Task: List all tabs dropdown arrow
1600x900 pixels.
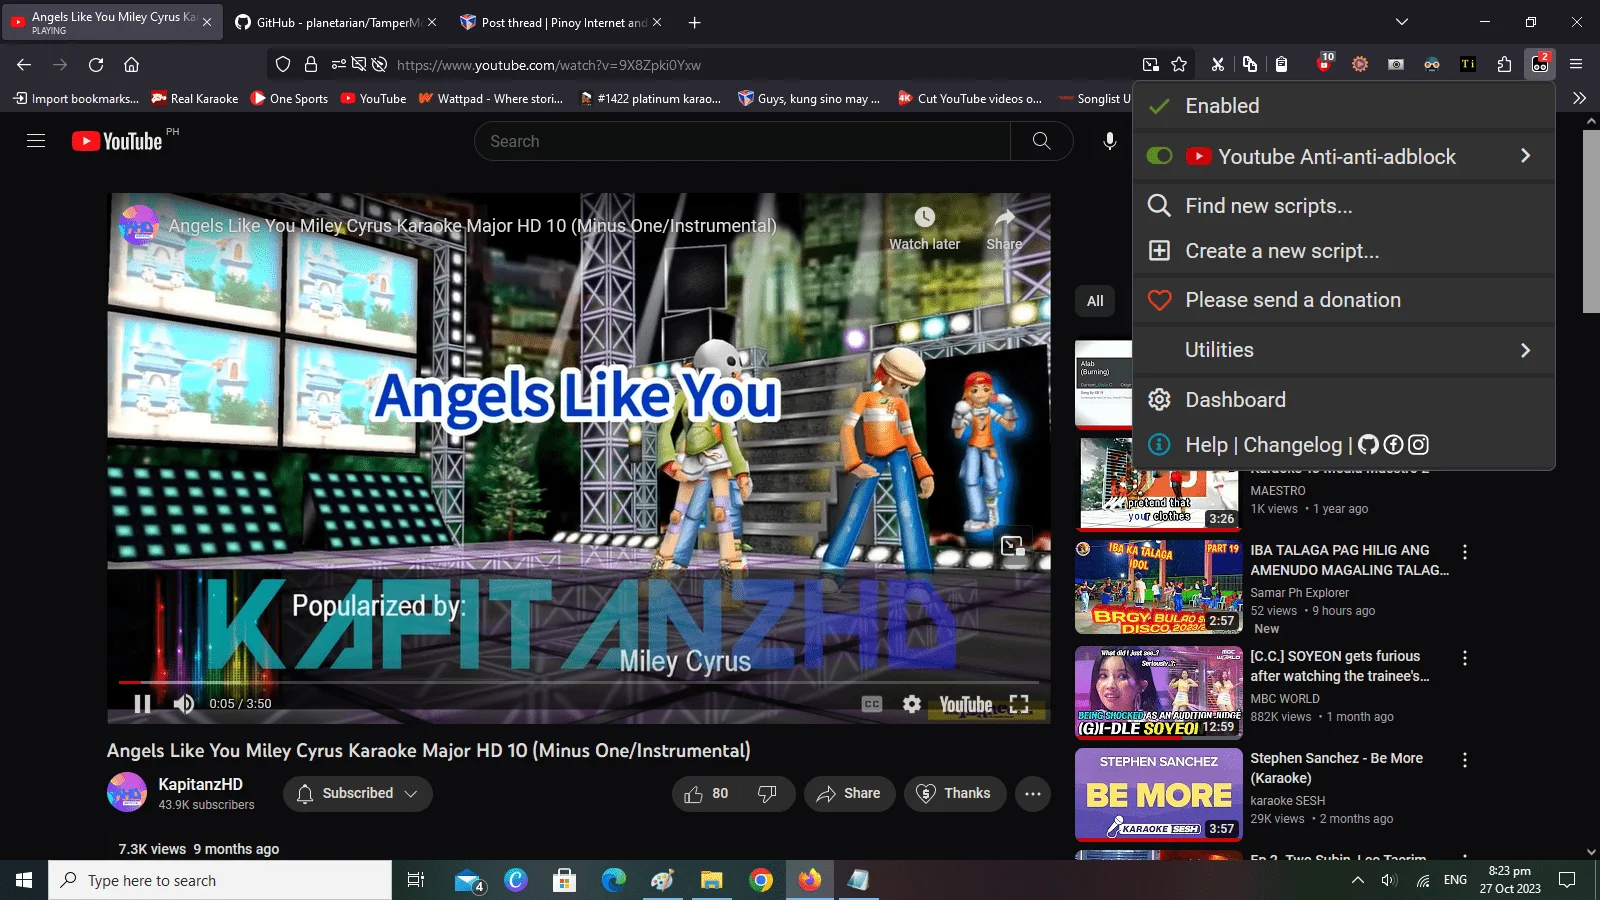Action: pos(1402,22)
